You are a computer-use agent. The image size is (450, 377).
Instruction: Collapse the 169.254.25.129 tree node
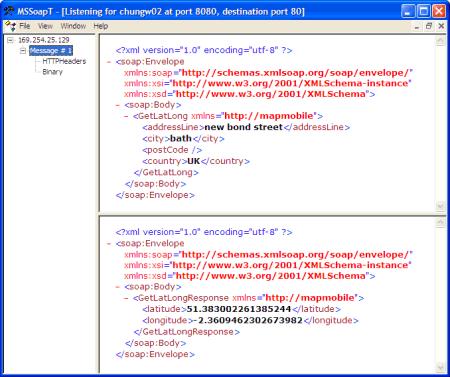10,40
